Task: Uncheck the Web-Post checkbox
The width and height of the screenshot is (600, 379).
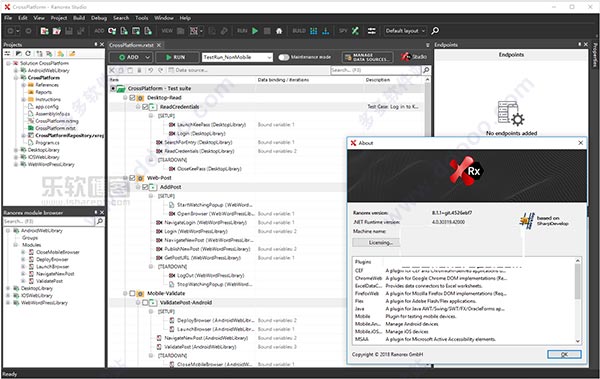Action: coord(132,178)
